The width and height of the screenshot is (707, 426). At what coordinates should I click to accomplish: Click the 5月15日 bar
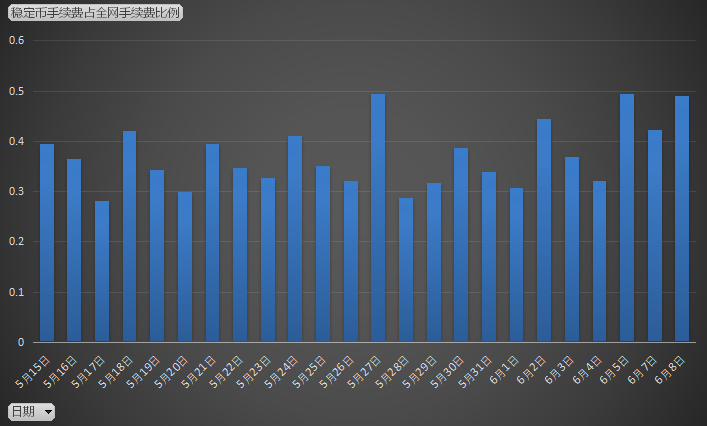point(47,243)
